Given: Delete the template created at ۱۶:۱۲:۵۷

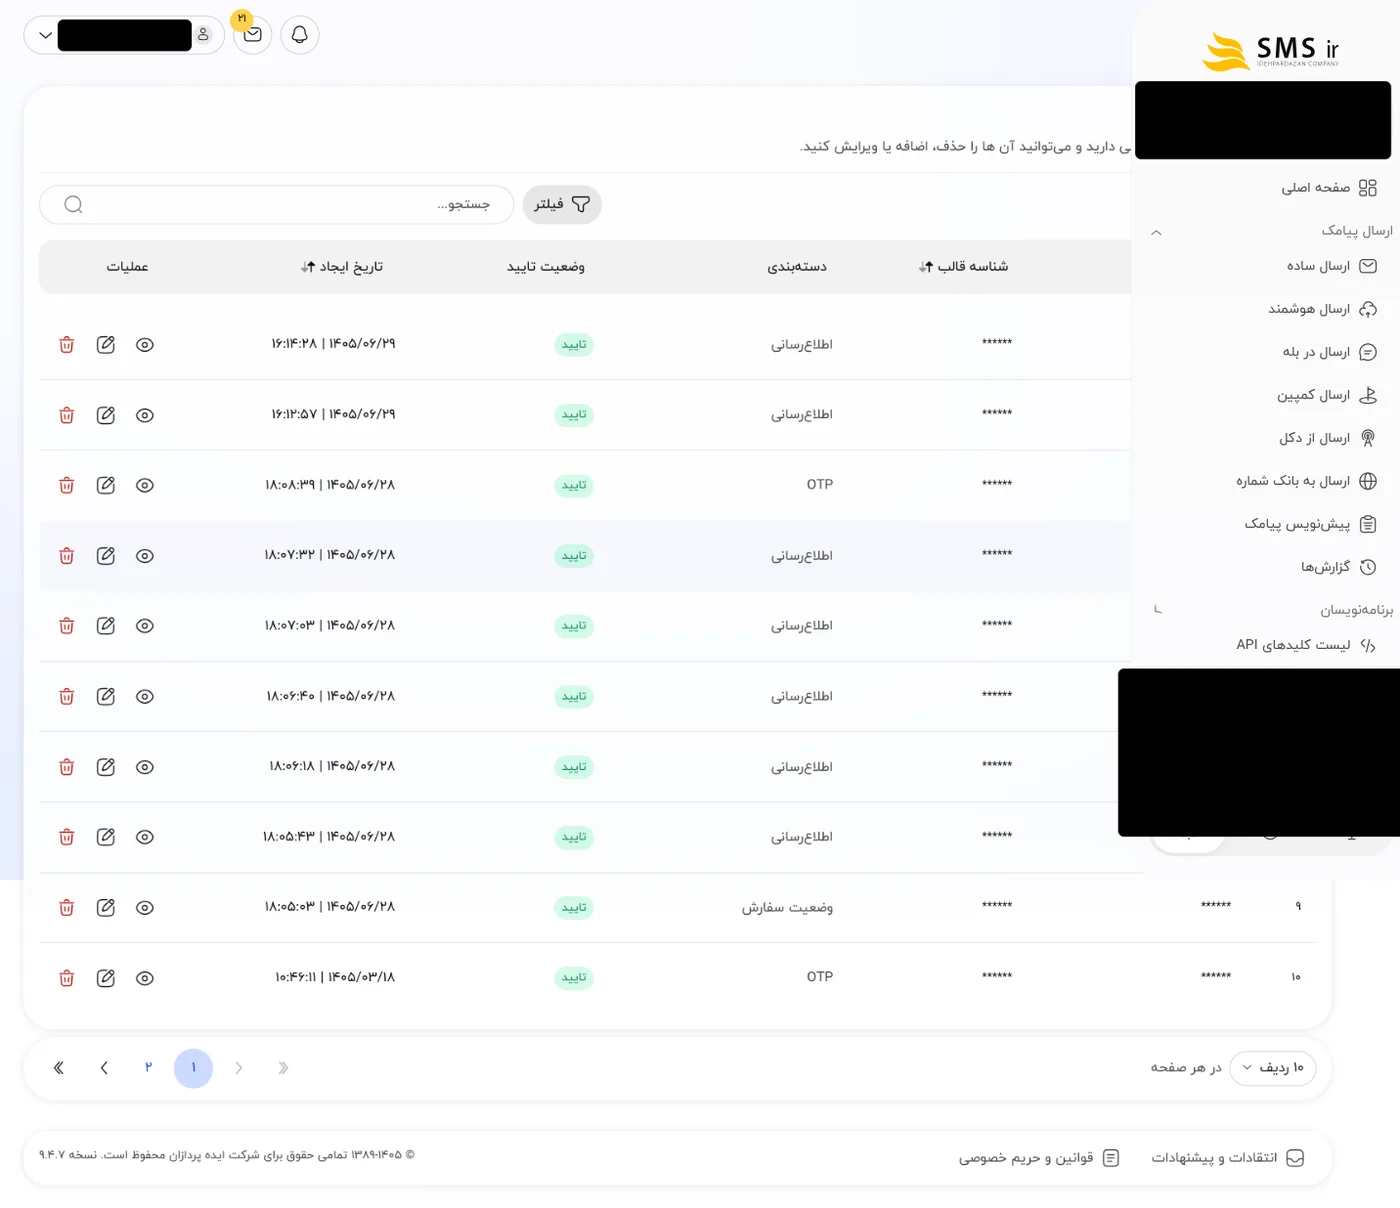Looking at the screenshot, I should (x=67, y=415).
